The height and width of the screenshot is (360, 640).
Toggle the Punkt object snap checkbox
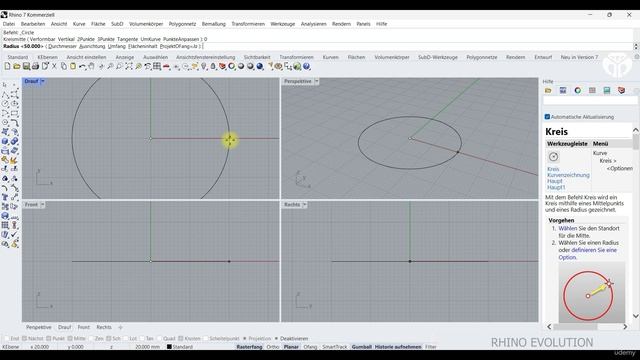49,338
